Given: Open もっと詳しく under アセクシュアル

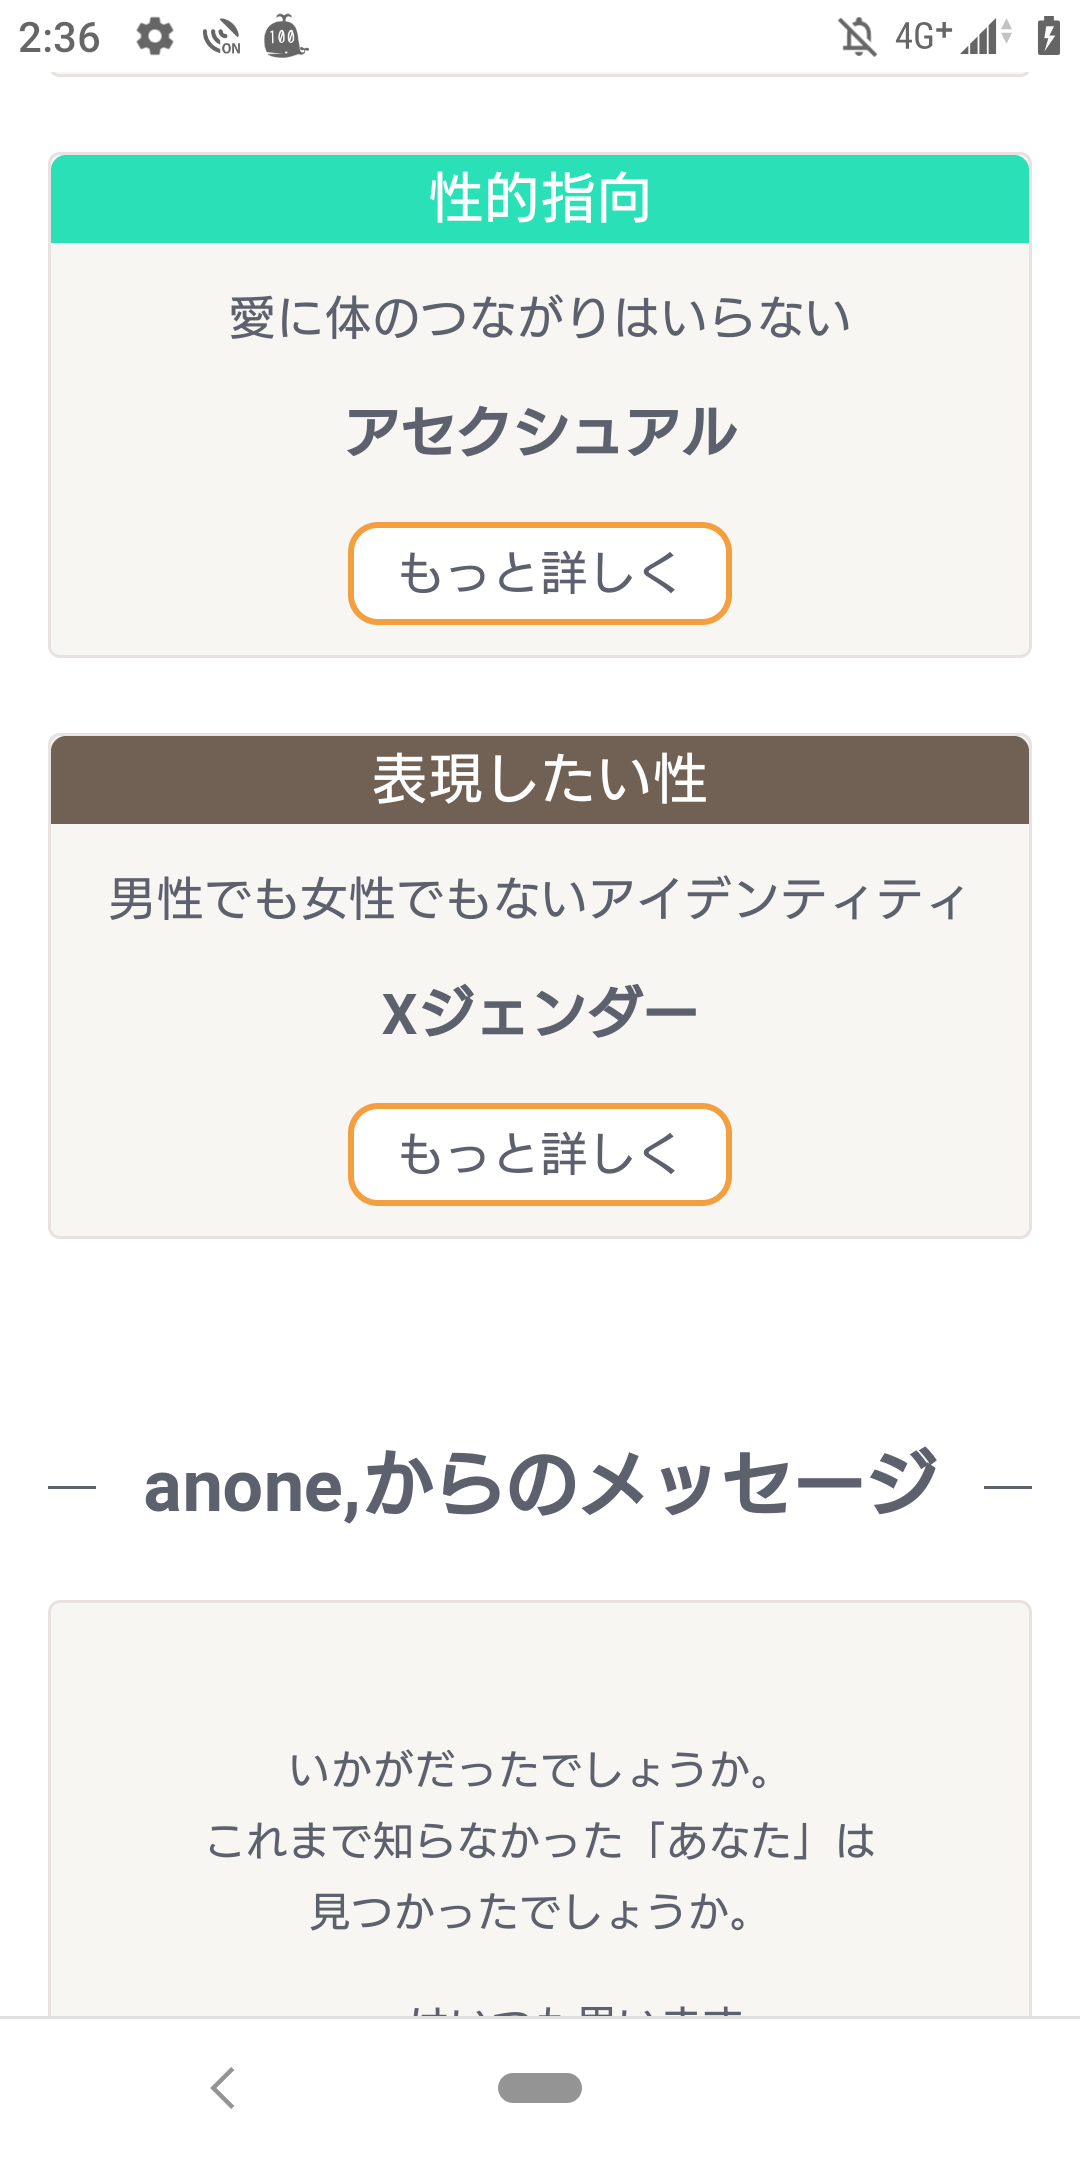Looking at the screenshot, I should (x=540, y=573).
